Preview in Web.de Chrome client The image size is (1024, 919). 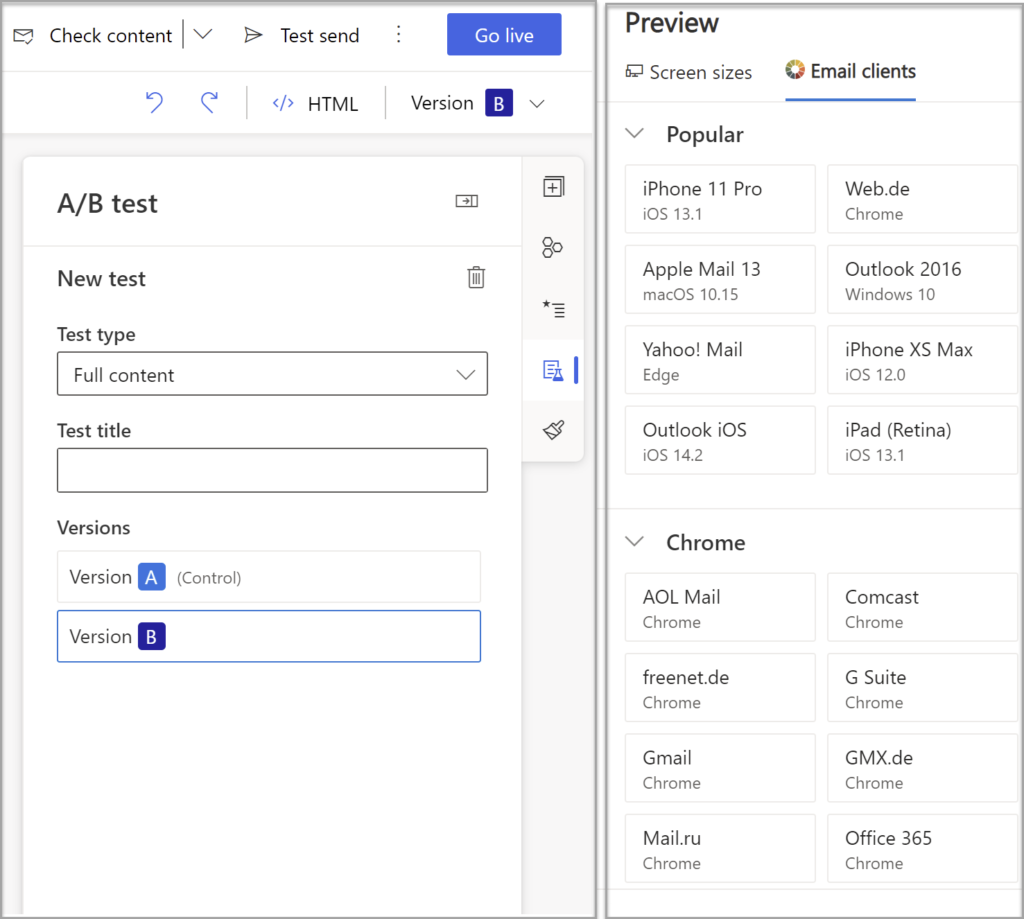(x=923, y=199)
